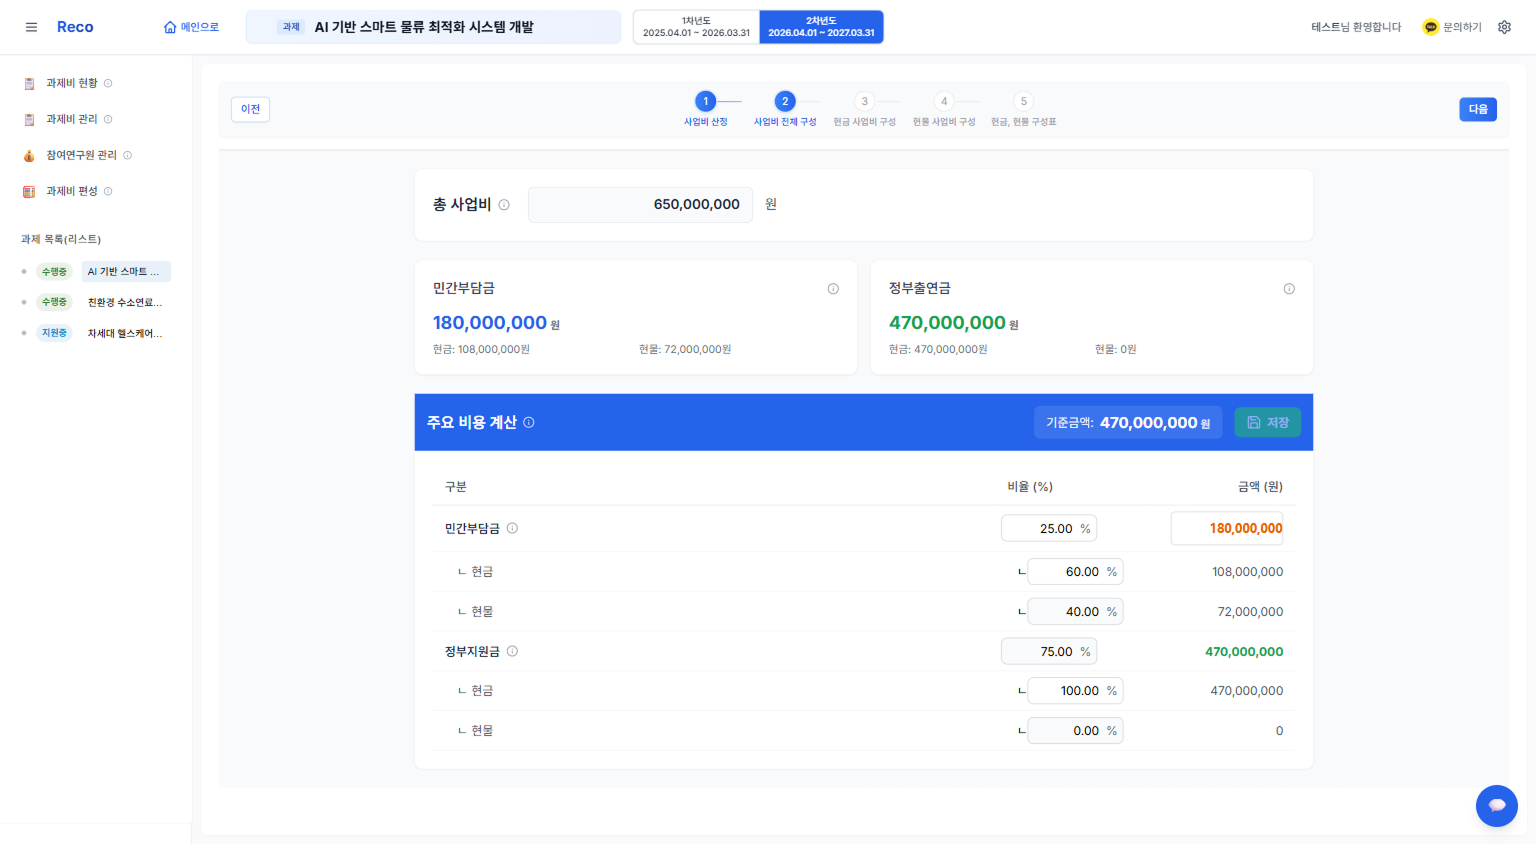Viewport: 1536px width, 844px height.
Task: Show info tooltip for 과제비 관리
Action: (x=108, y=119)
